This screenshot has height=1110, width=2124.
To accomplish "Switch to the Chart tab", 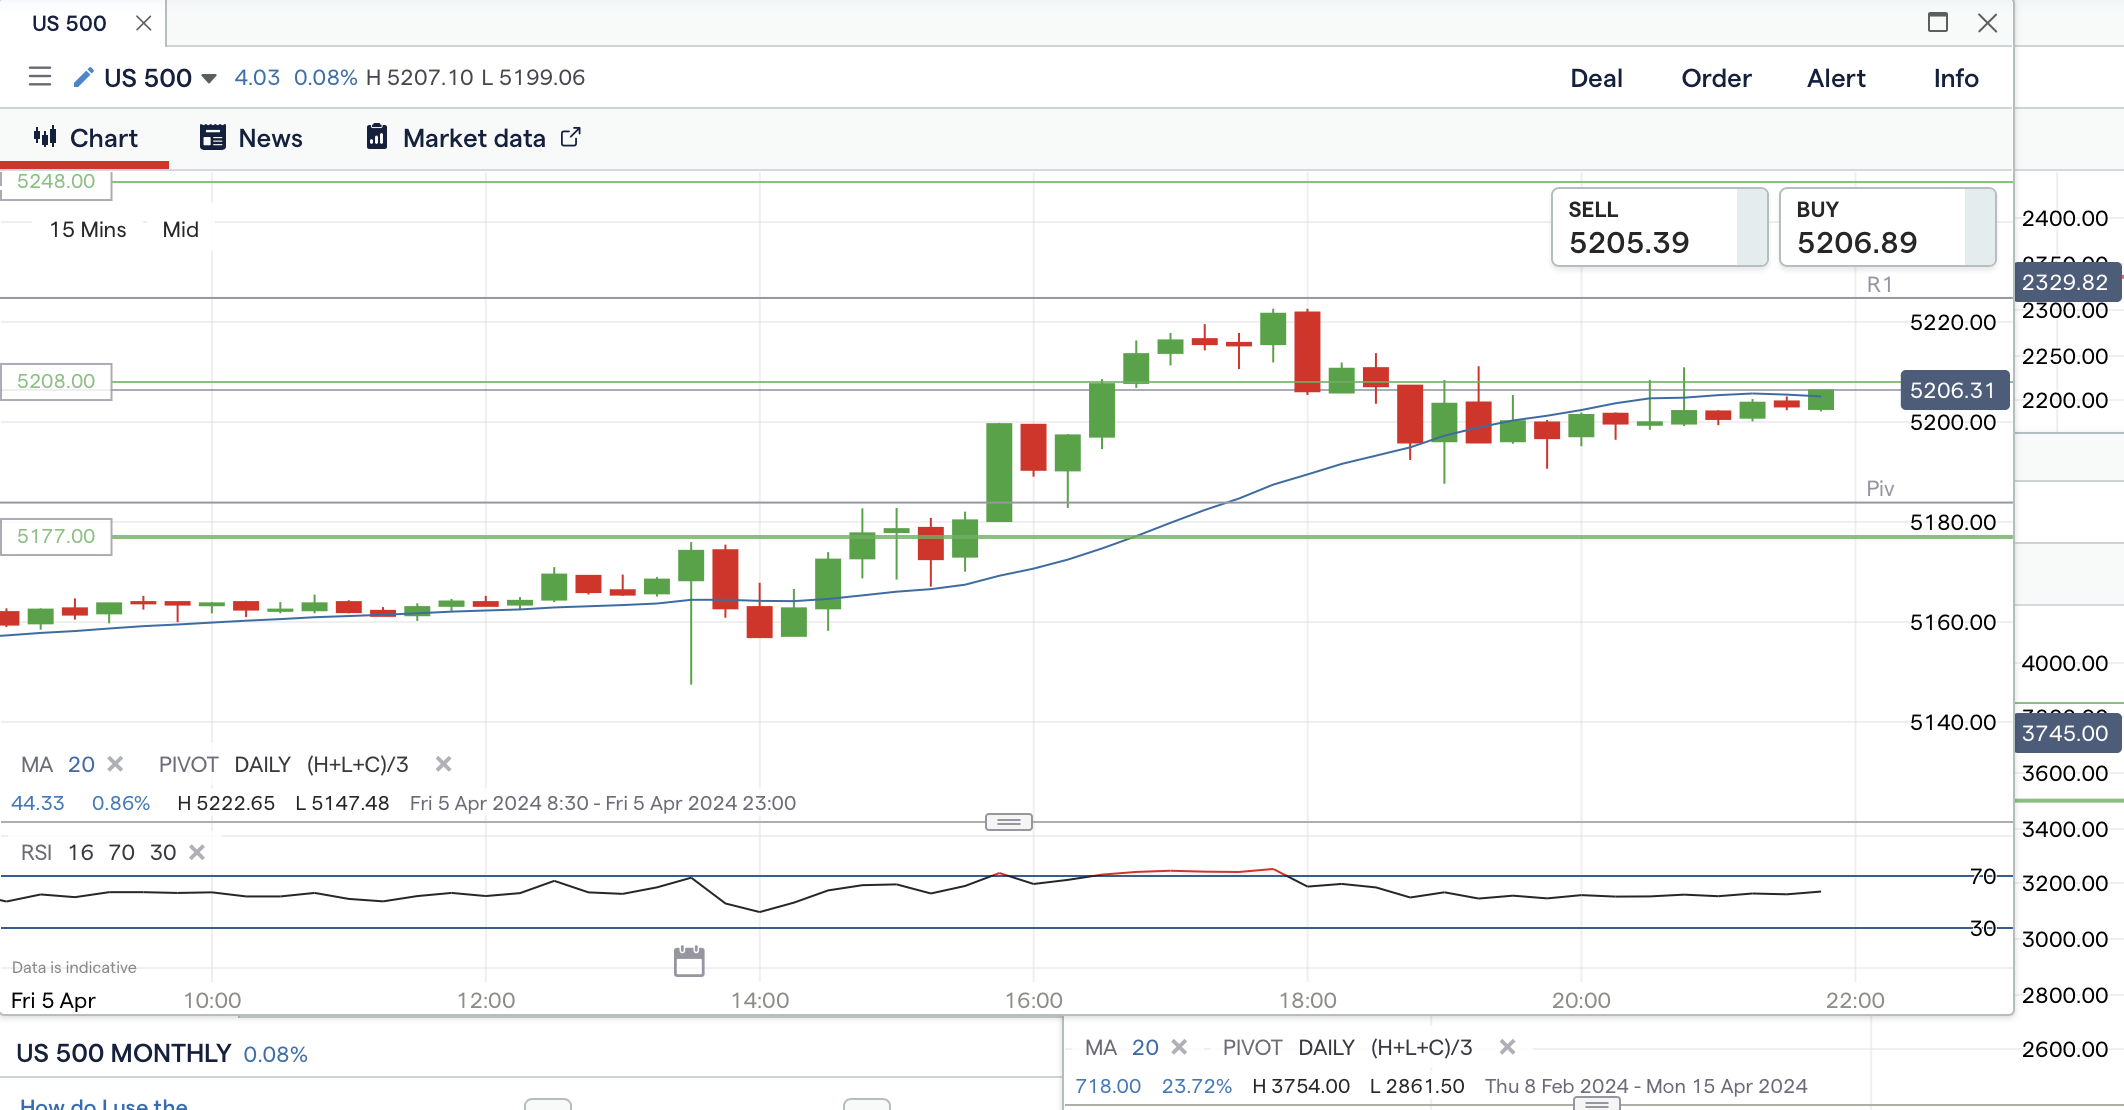I will coord(85,138).
